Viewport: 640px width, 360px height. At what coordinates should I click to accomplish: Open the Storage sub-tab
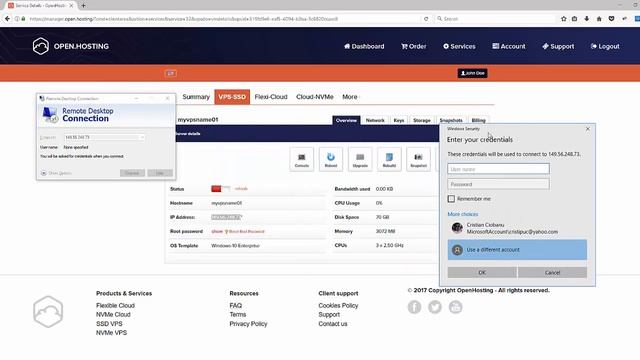coord(422,120)
